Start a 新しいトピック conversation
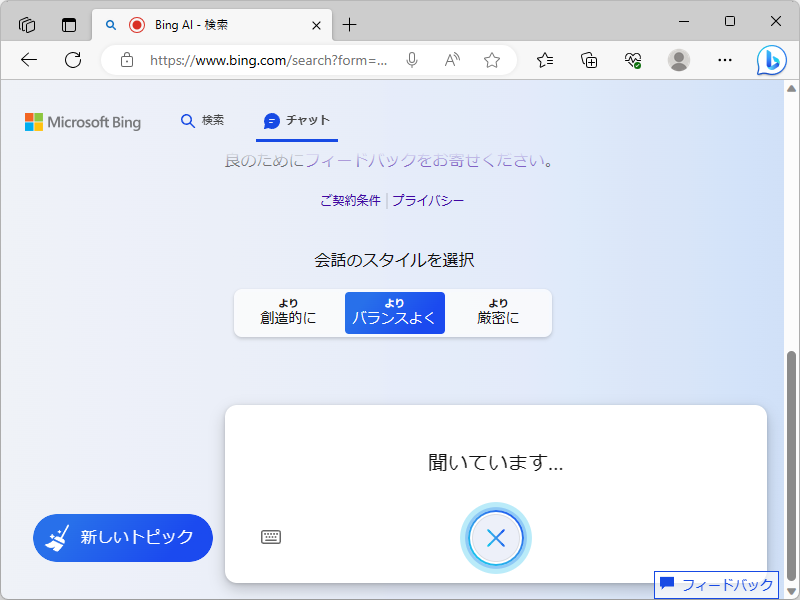Image resolution: width=800 pixels, height=600 pixels. 122,537
